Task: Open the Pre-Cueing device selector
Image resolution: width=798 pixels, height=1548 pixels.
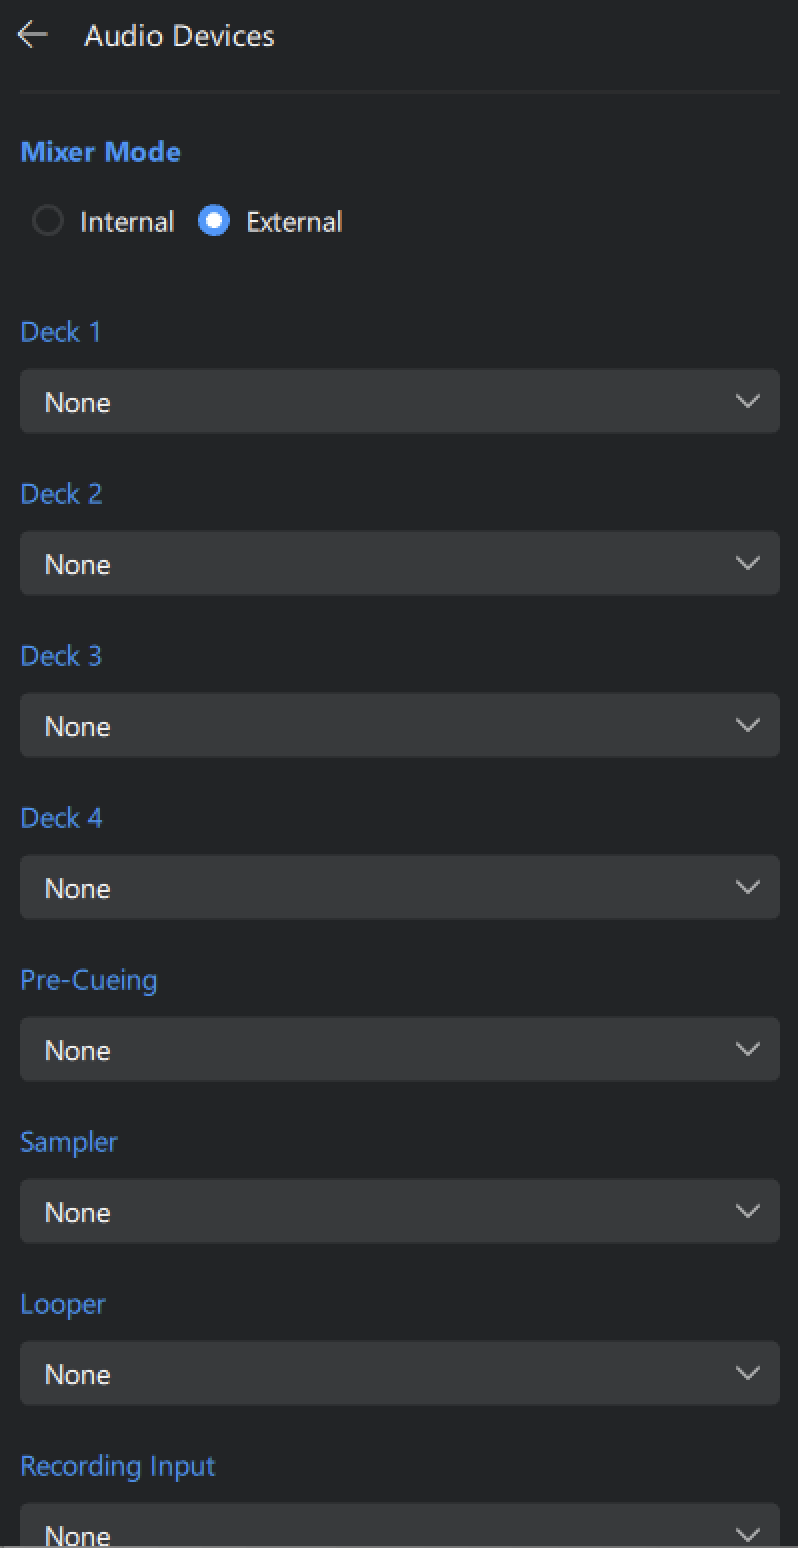Action: (x=400, y=1048)
